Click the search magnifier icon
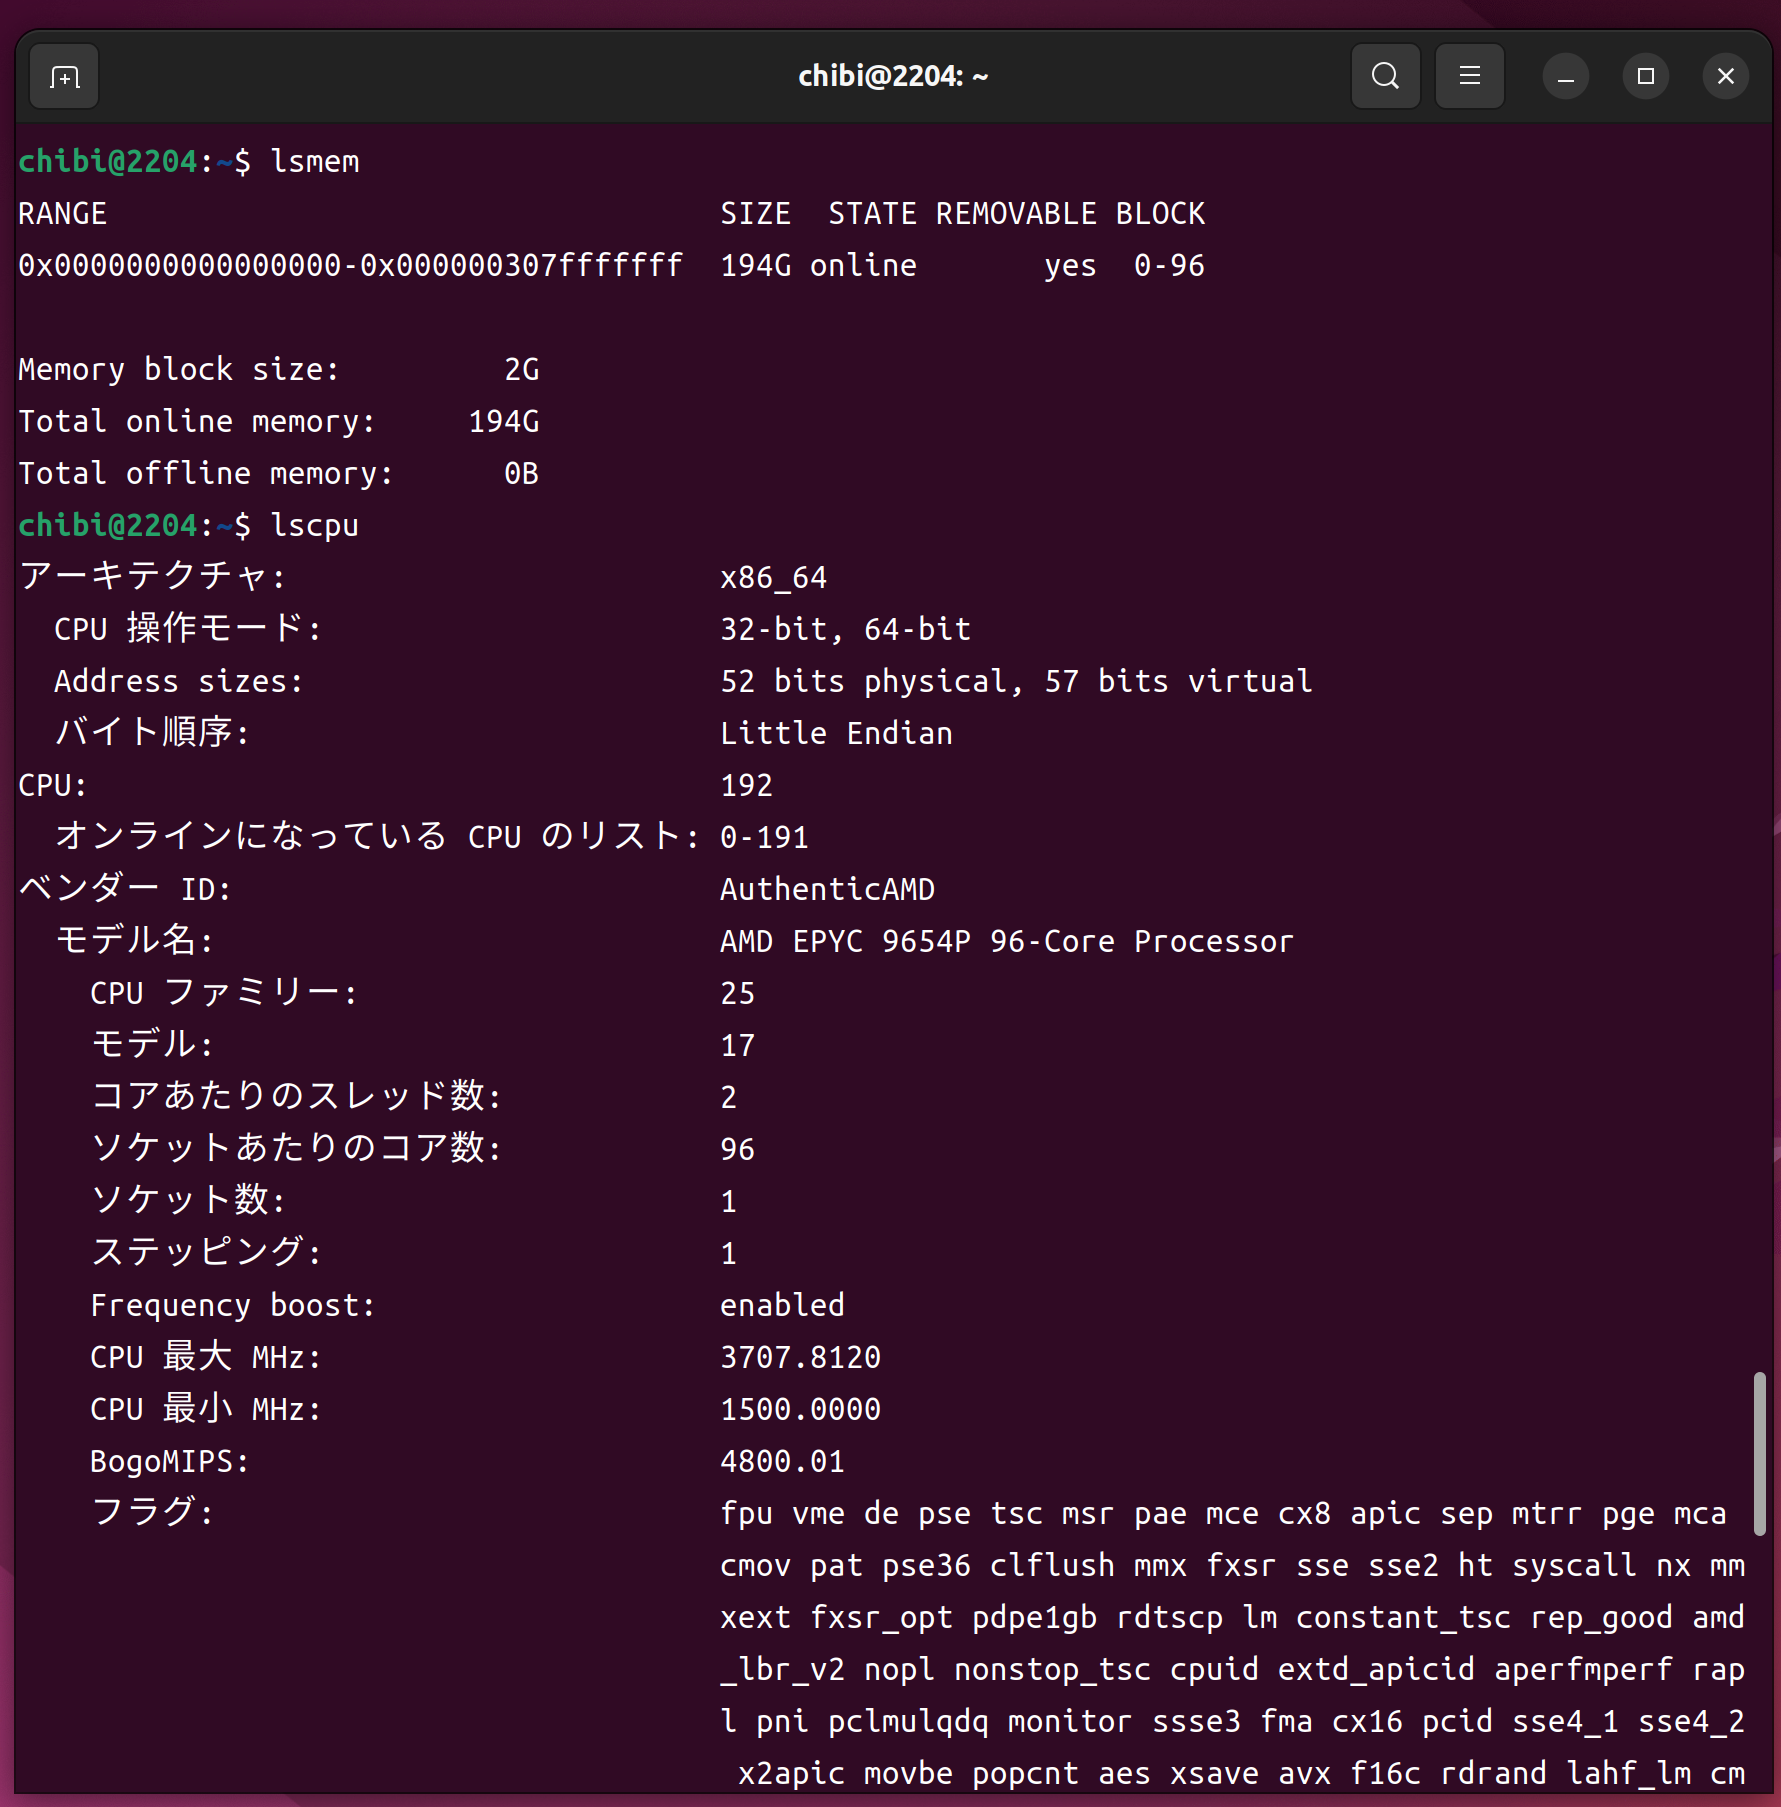 [1385, 76]
